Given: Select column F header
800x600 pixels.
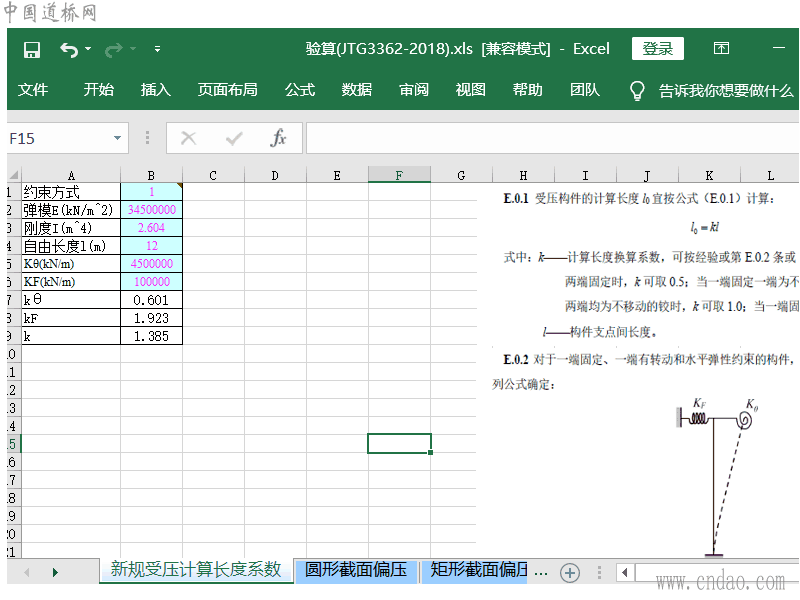Looking at the screenshot, I should pyautogui.click(x=399, y=175).
